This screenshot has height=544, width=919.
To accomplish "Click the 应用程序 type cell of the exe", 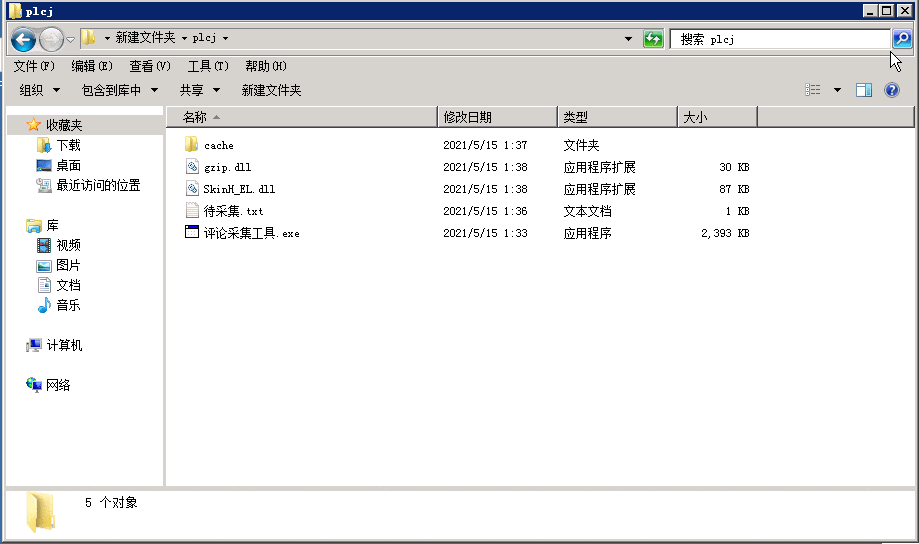I will pos(587,233).
